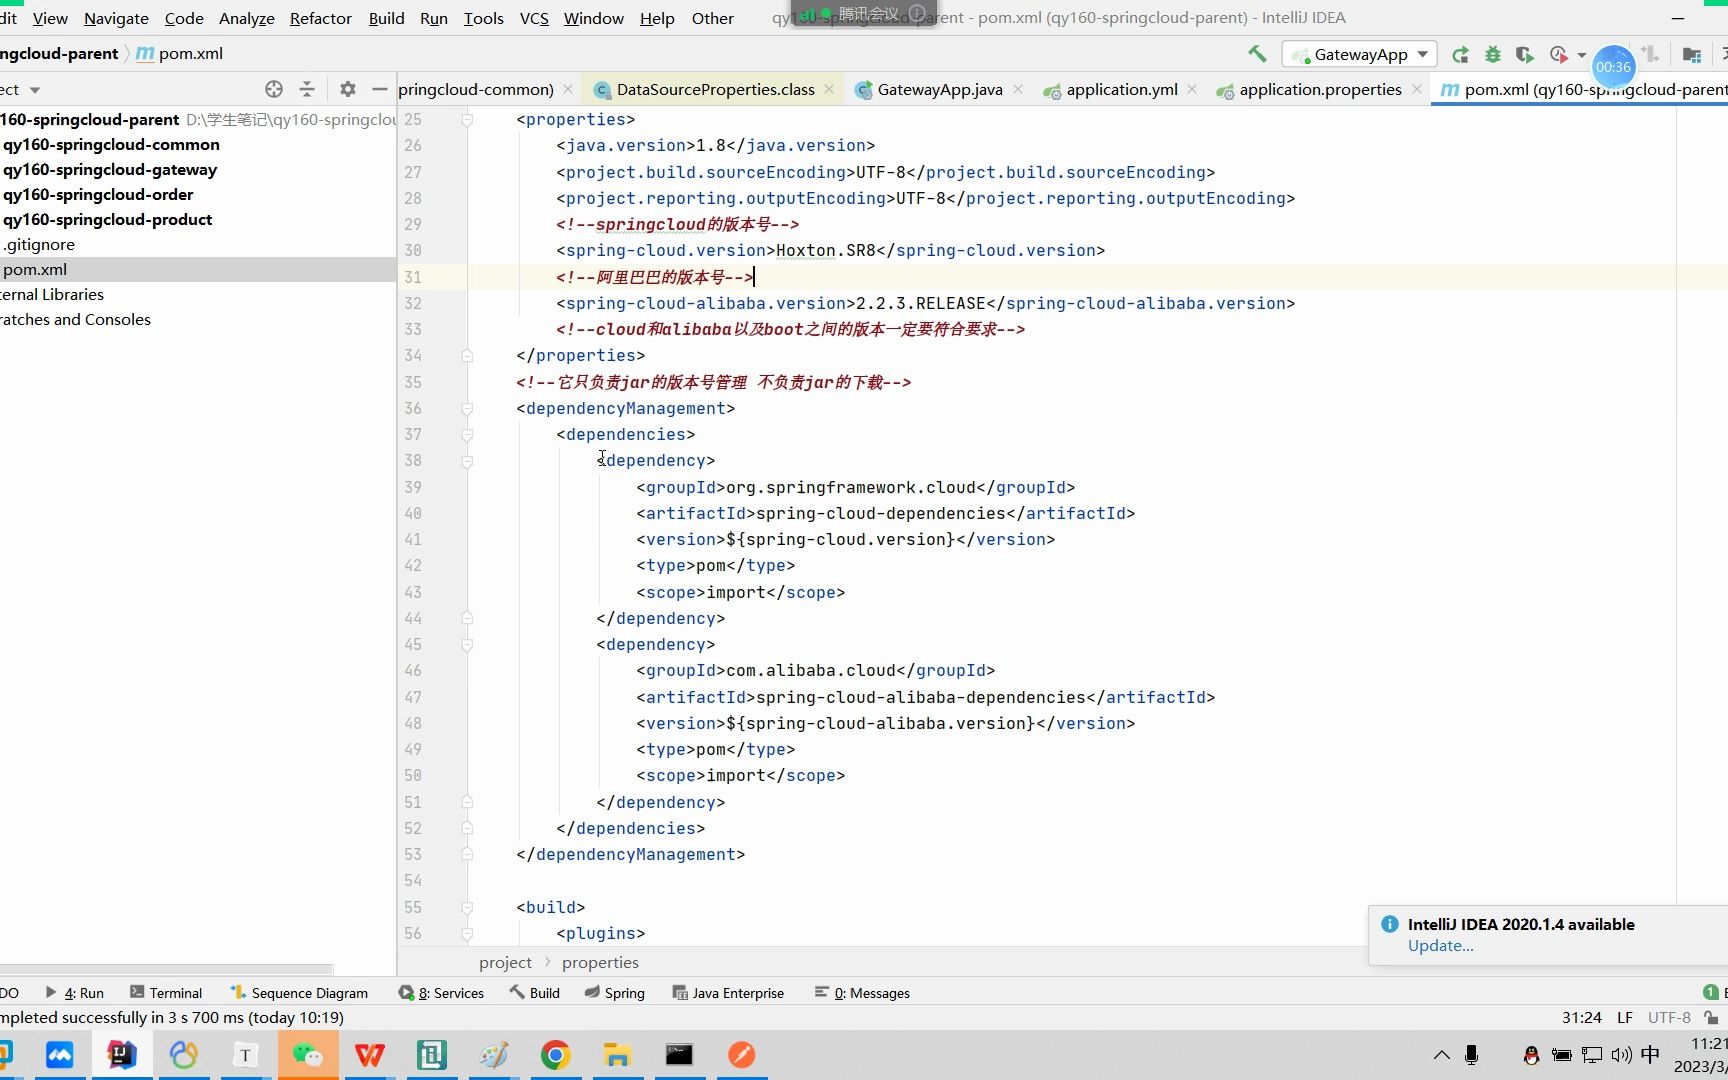Click the UTF-8 encoding indicator
Image resolution: width=1728 pixels, height=1080 pixels.
pyautogui.click(x=1669, y=1017)
